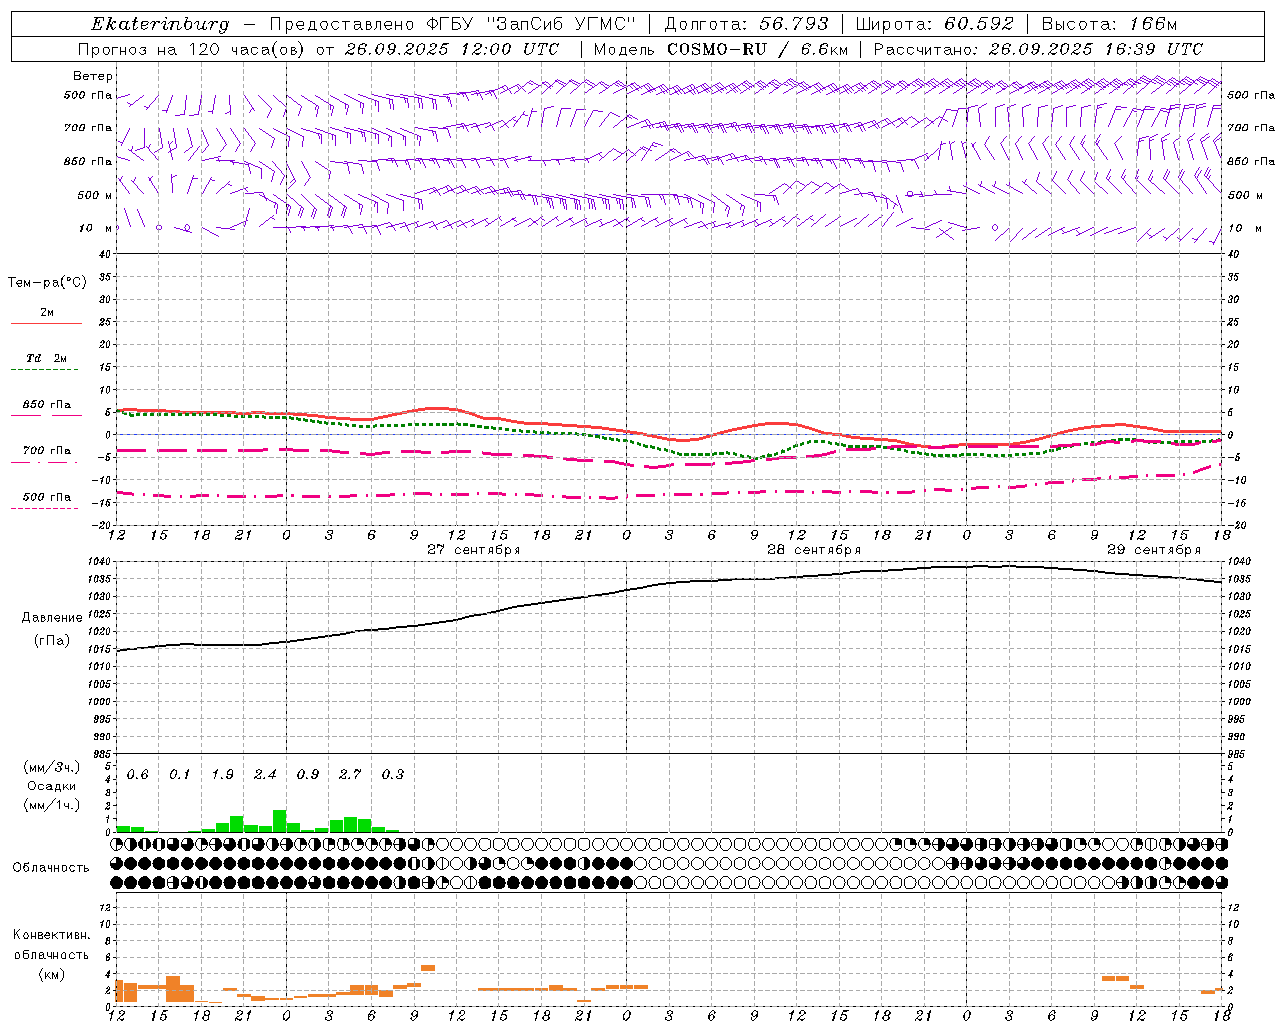Click the 'Ветер' wind panel label
Screen dimensions: 1280x1024
[93, 76]
